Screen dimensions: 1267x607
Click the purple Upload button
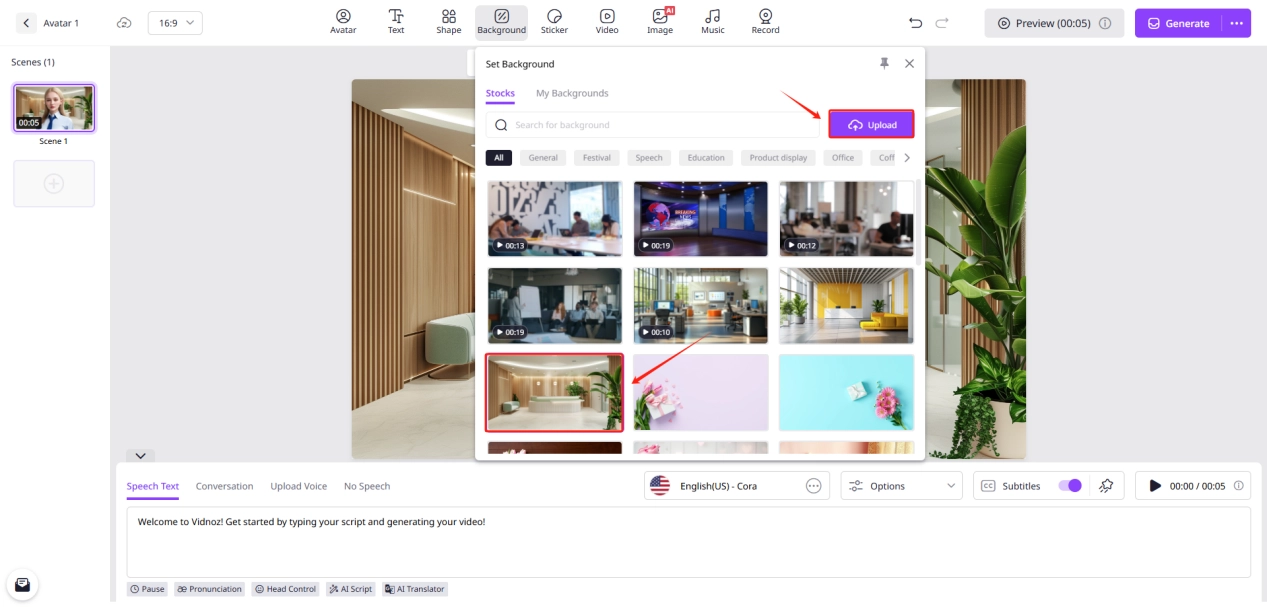(x=871, y=125)
